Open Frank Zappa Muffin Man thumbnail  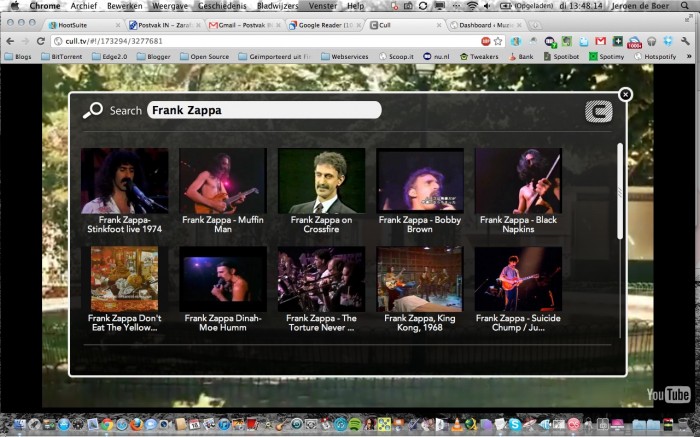point(223,181)
